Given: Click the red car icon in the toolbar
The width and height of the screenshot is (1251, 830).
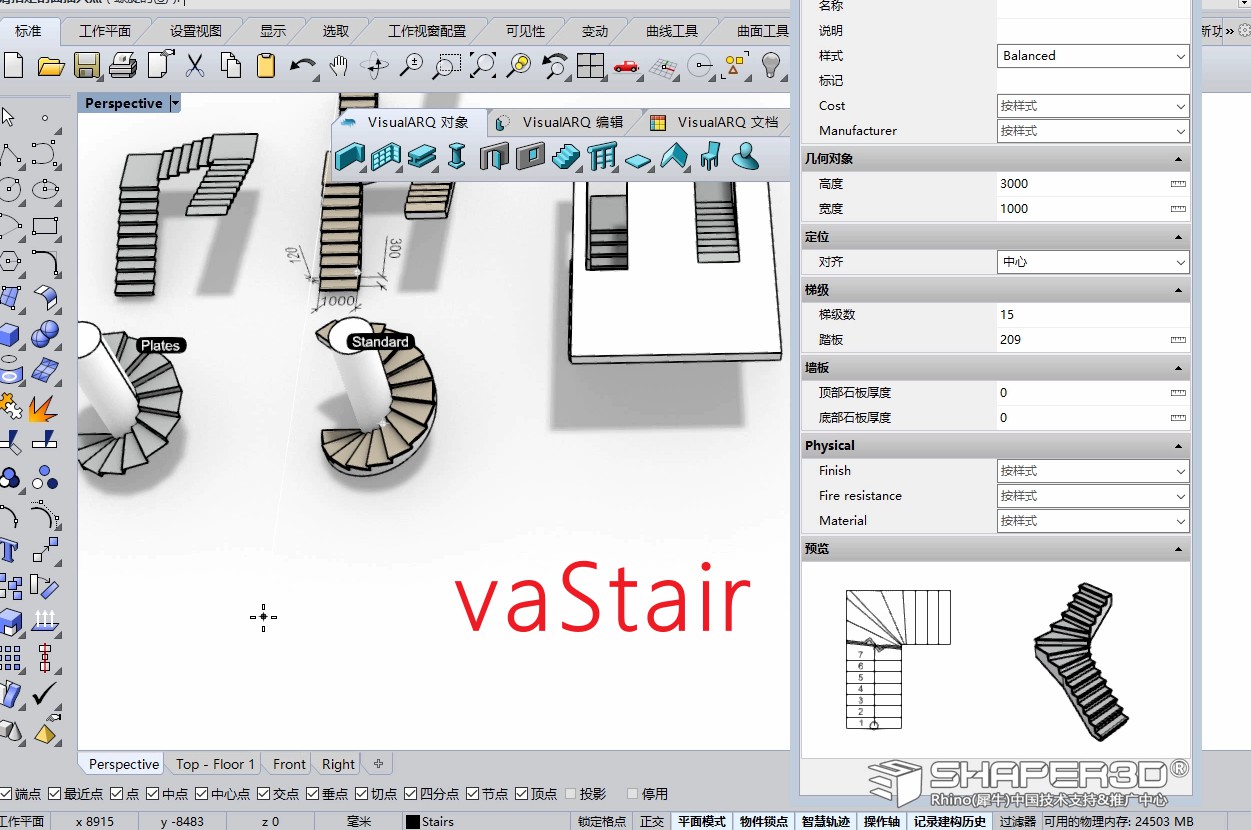Looking at the screenshot, I should (x=626, y=66).
